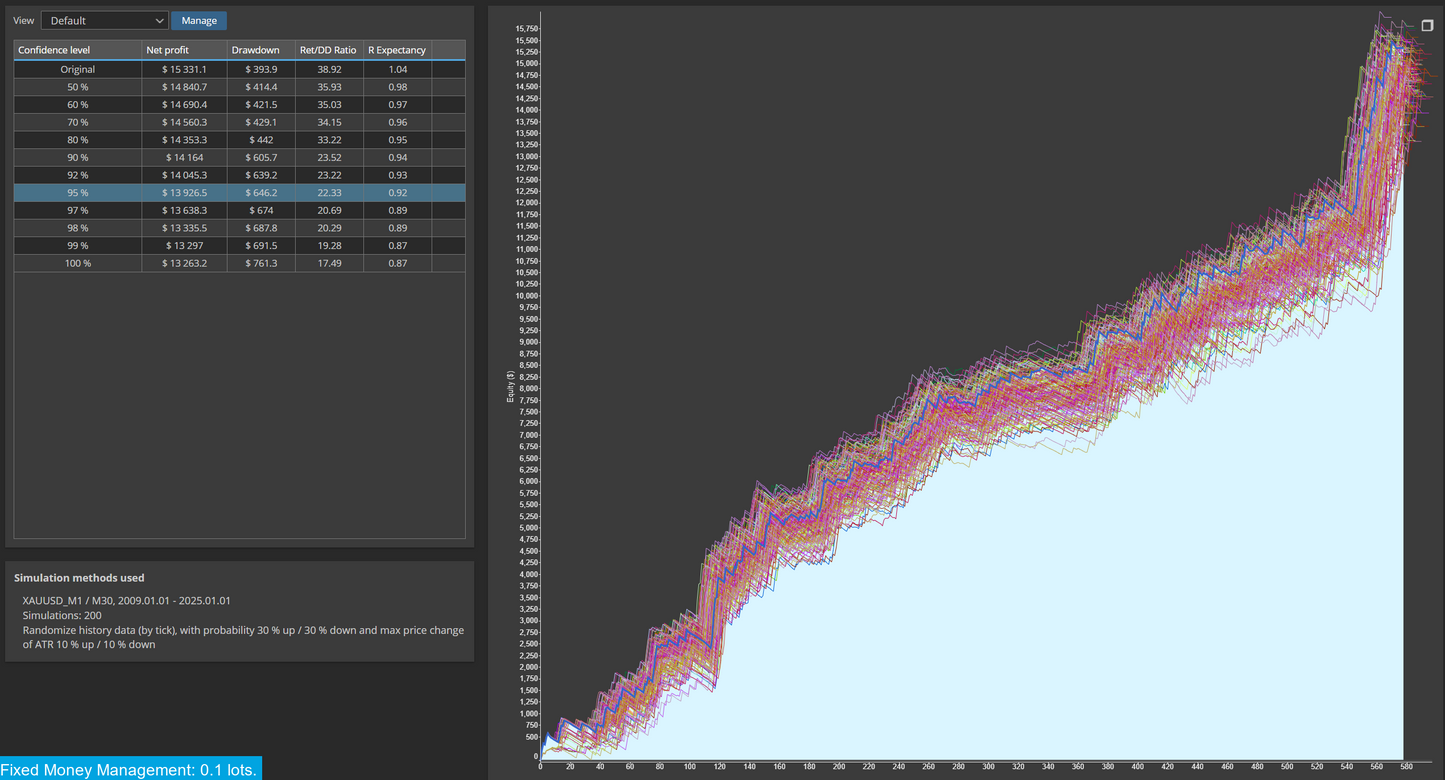This screenshot has width=1445, height=780.
Task: Select the 98 % confidence level cell
Action: pos(78,228)
